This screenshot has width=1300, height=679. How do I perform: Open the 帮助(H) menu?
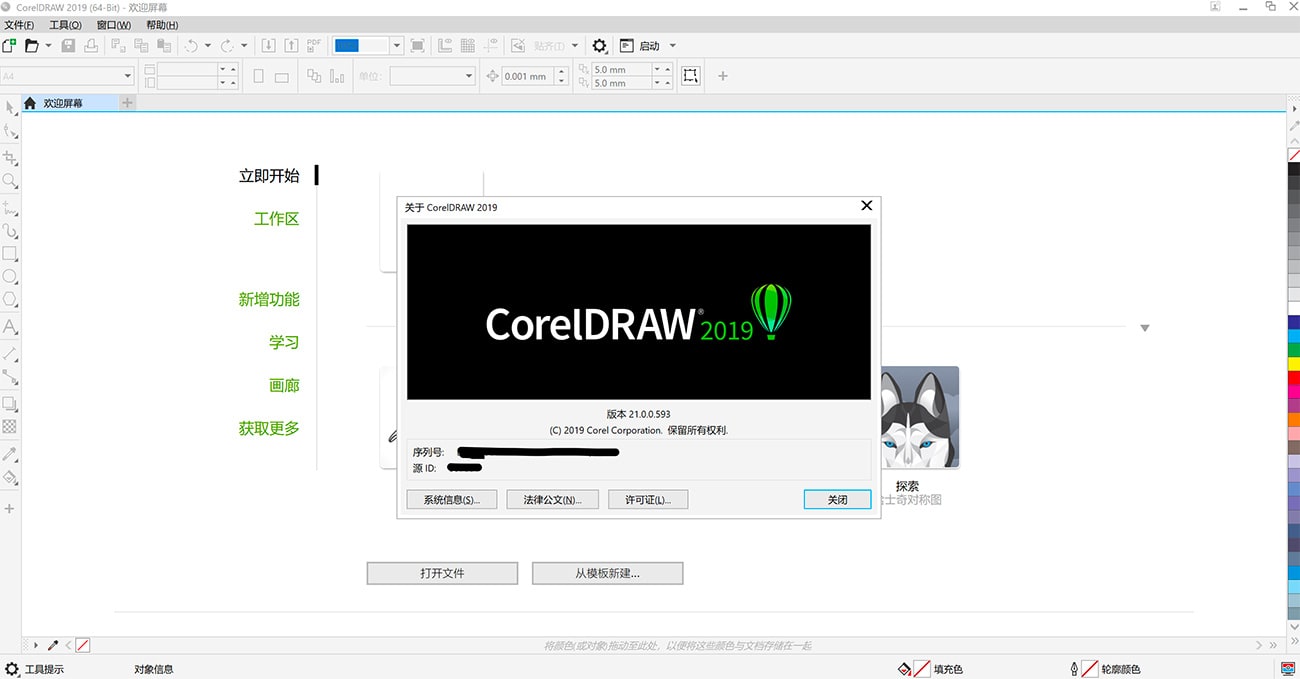point(162,25)
